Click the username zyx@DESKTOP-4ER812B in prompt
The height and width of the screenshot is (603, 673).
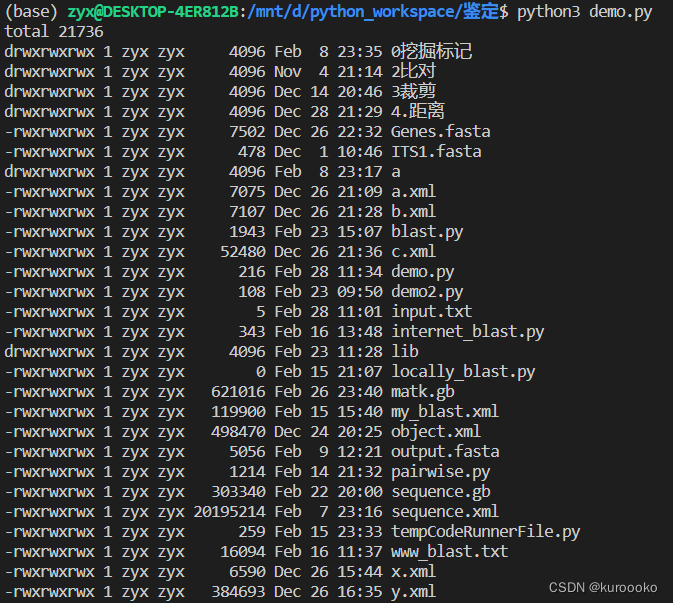[x=153, y=12]
